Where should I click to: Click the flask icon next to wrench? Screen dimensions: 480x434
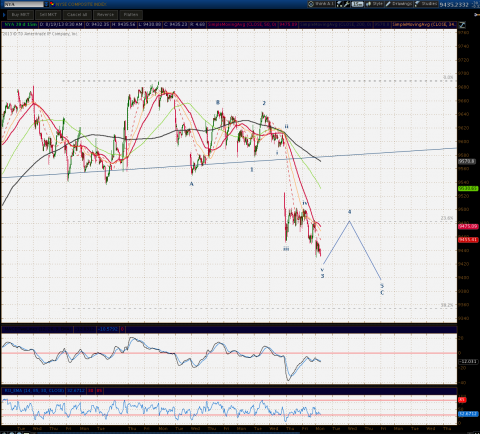click(x=340, y=4)
